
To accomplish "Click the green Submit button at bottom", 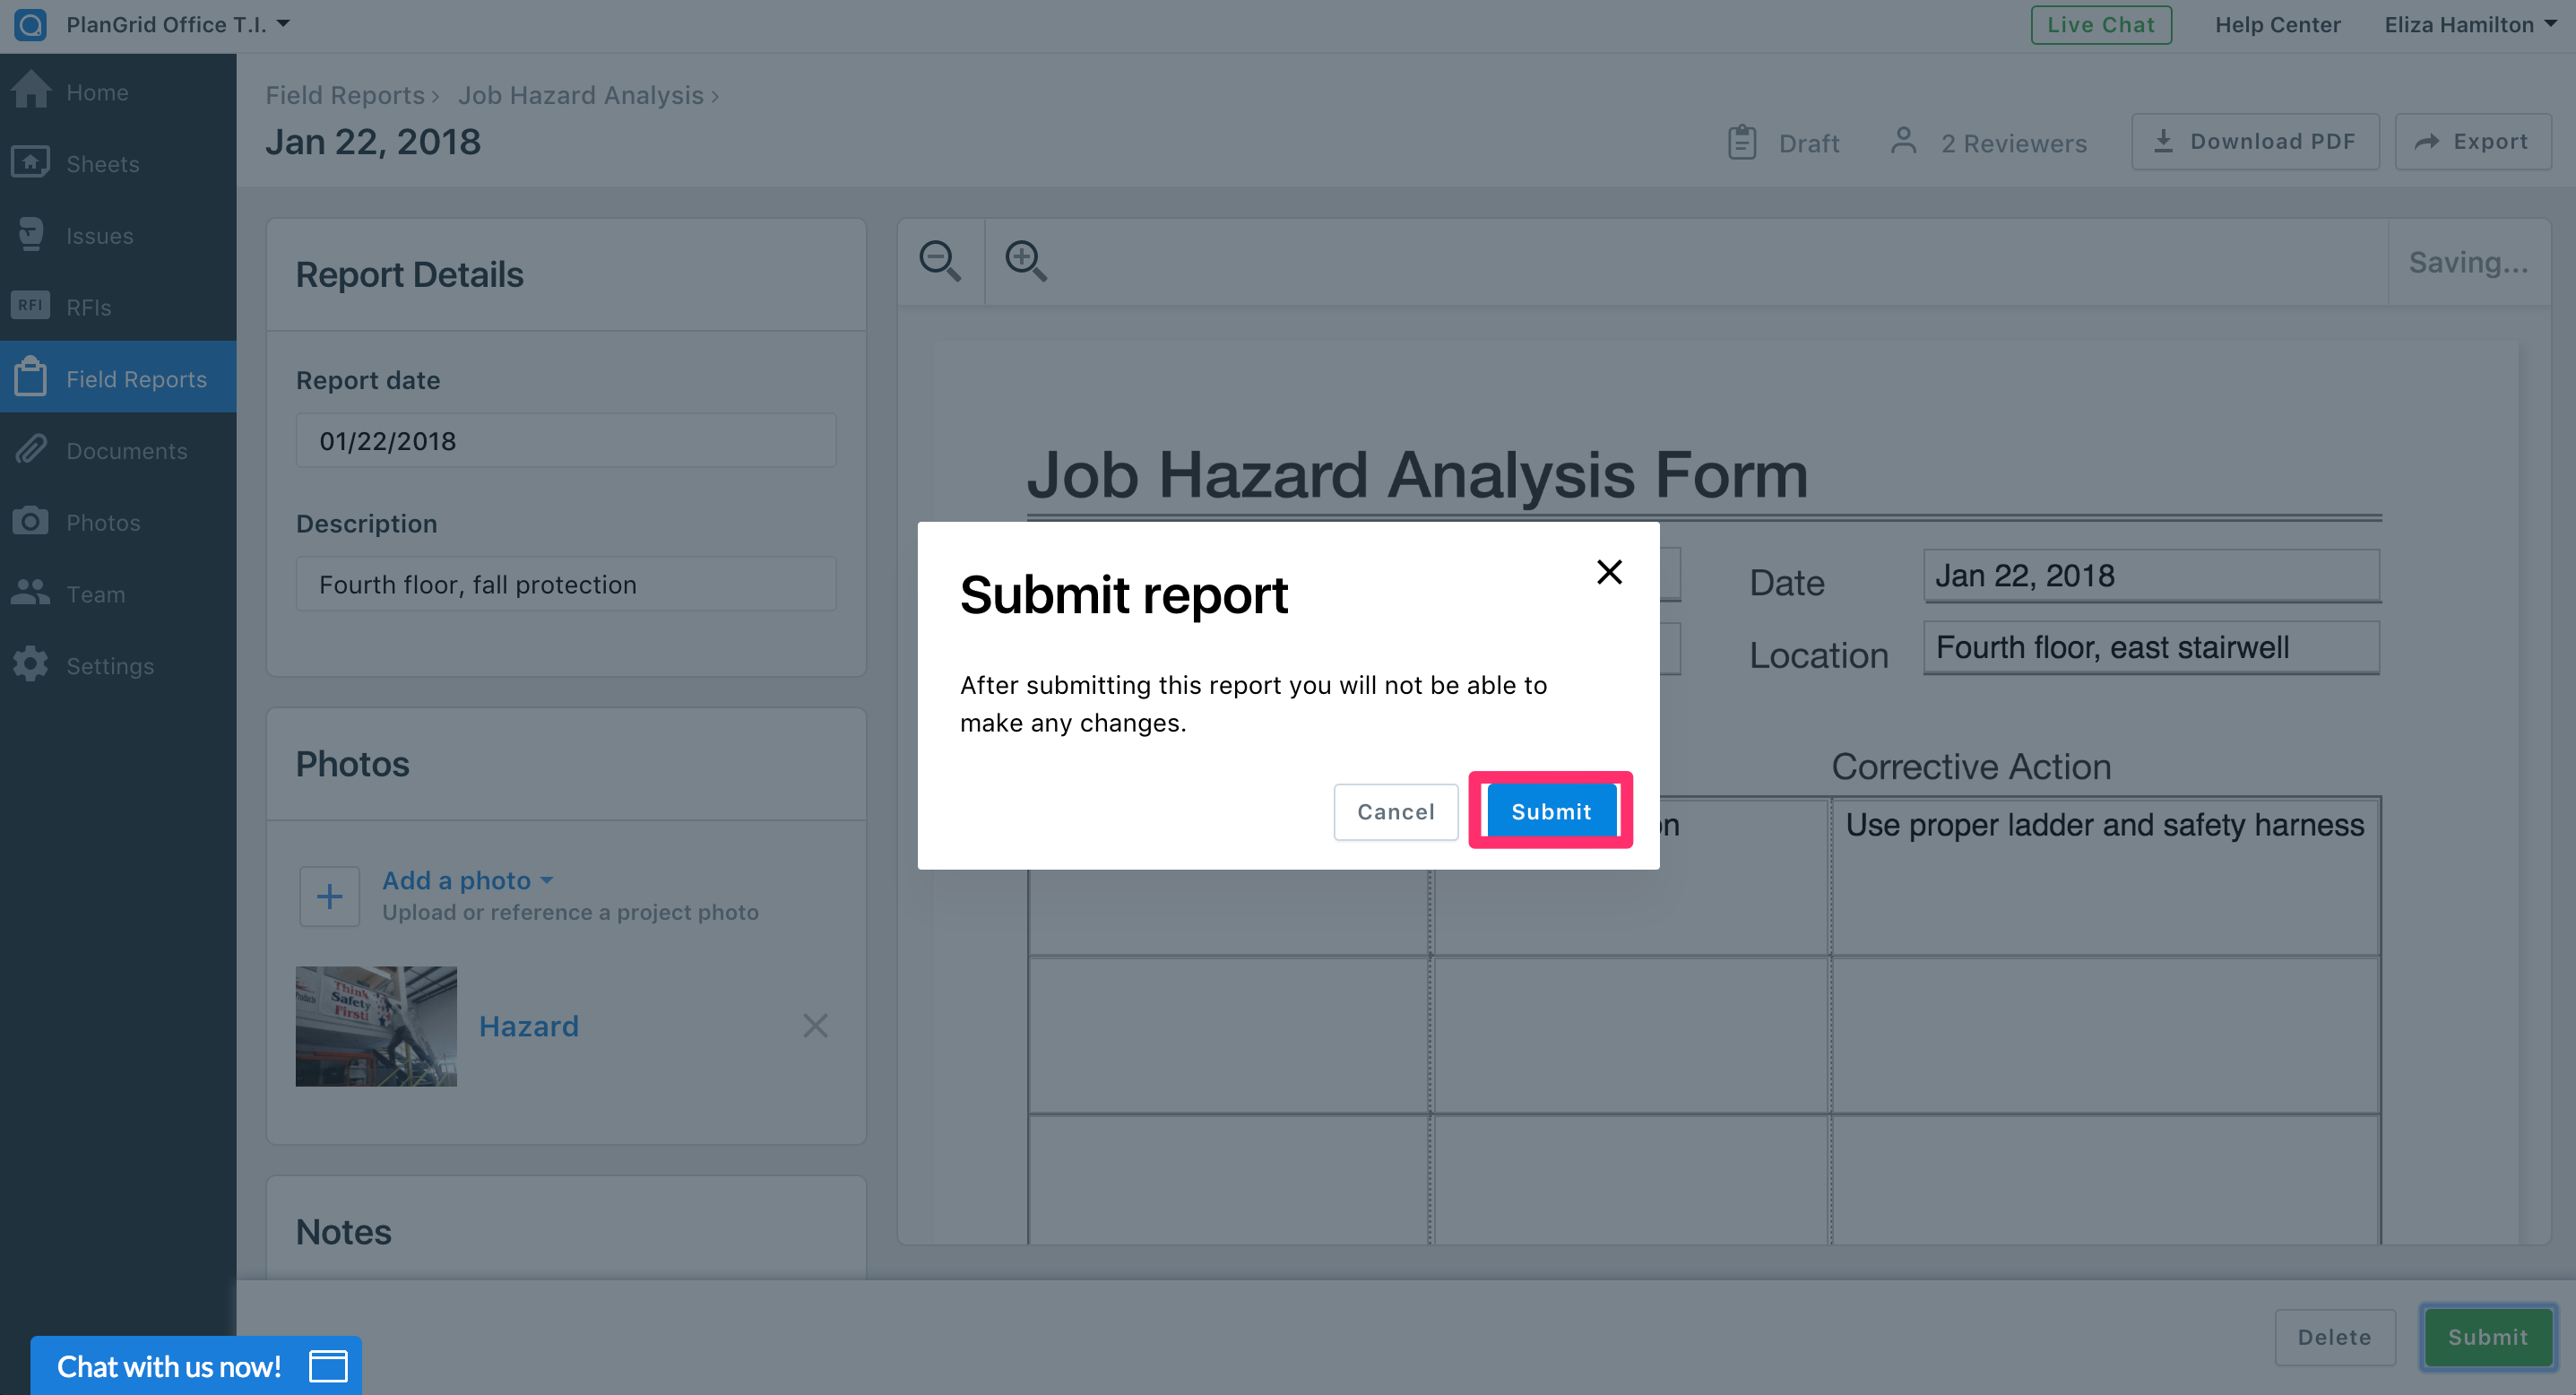I will coord(2487,1337).
